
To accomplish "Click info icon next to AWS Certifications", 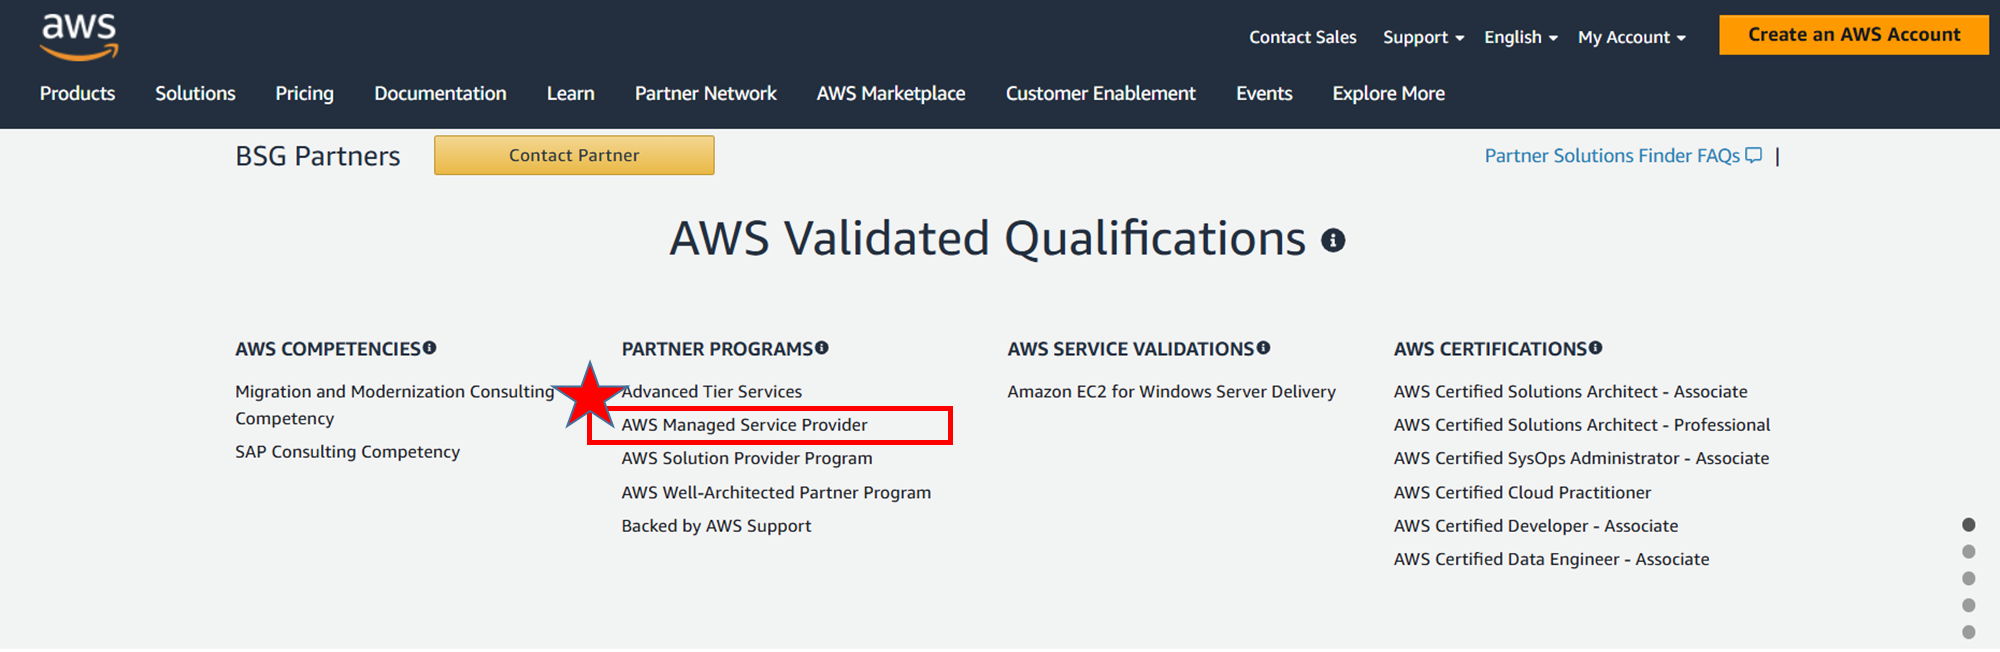I will [1596, 348].
